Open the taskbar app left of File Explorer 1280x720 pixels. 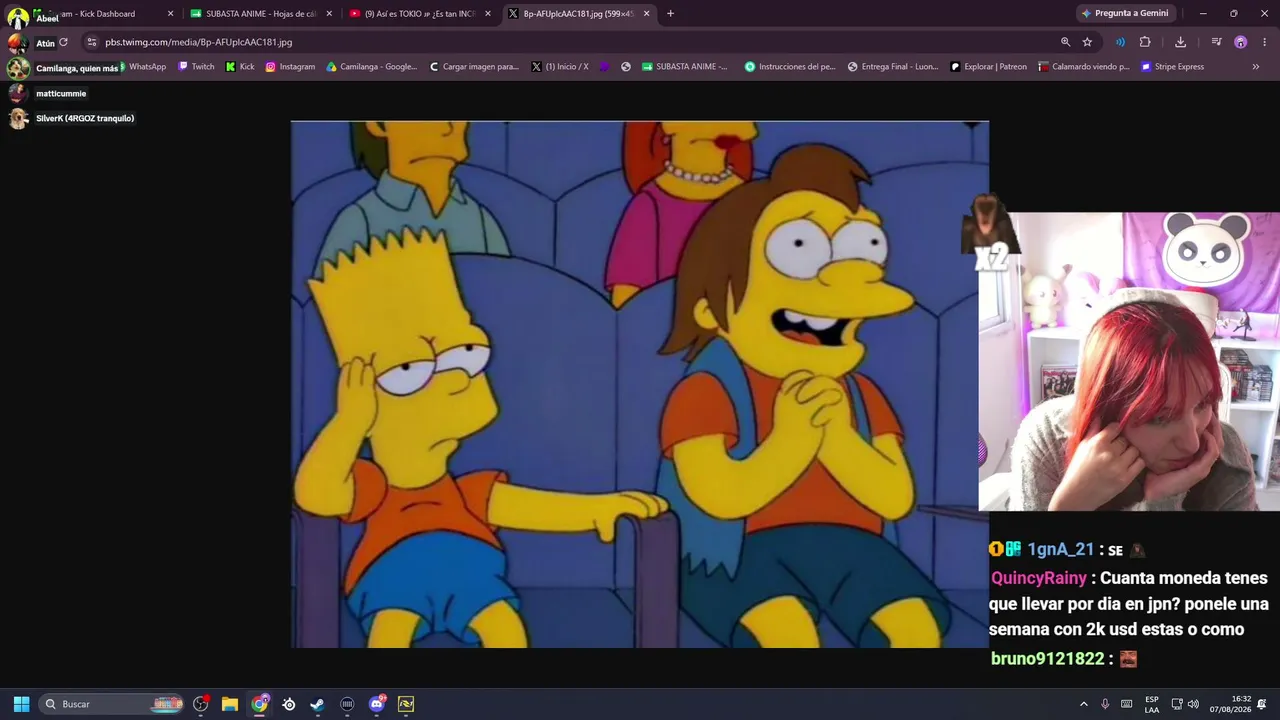coord(201,704)
